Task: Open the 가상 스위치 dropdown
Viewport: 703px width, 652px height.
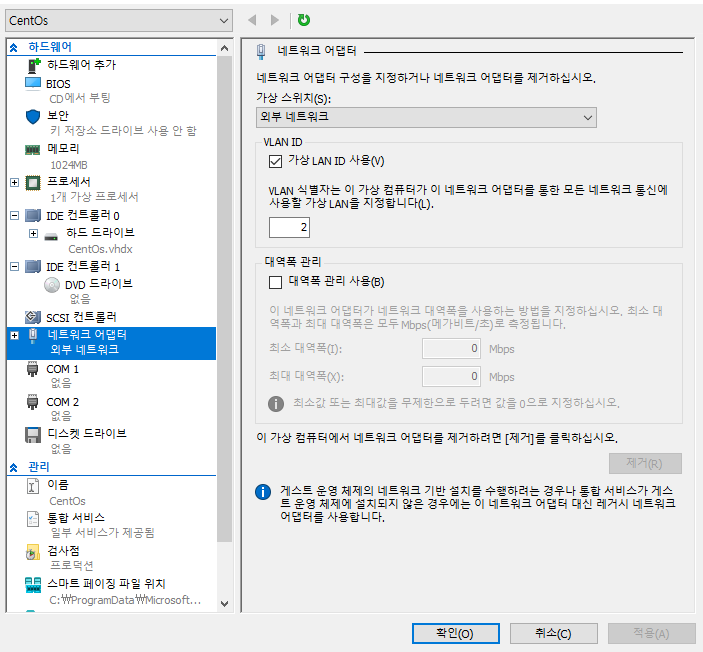Action: [426, 117]
